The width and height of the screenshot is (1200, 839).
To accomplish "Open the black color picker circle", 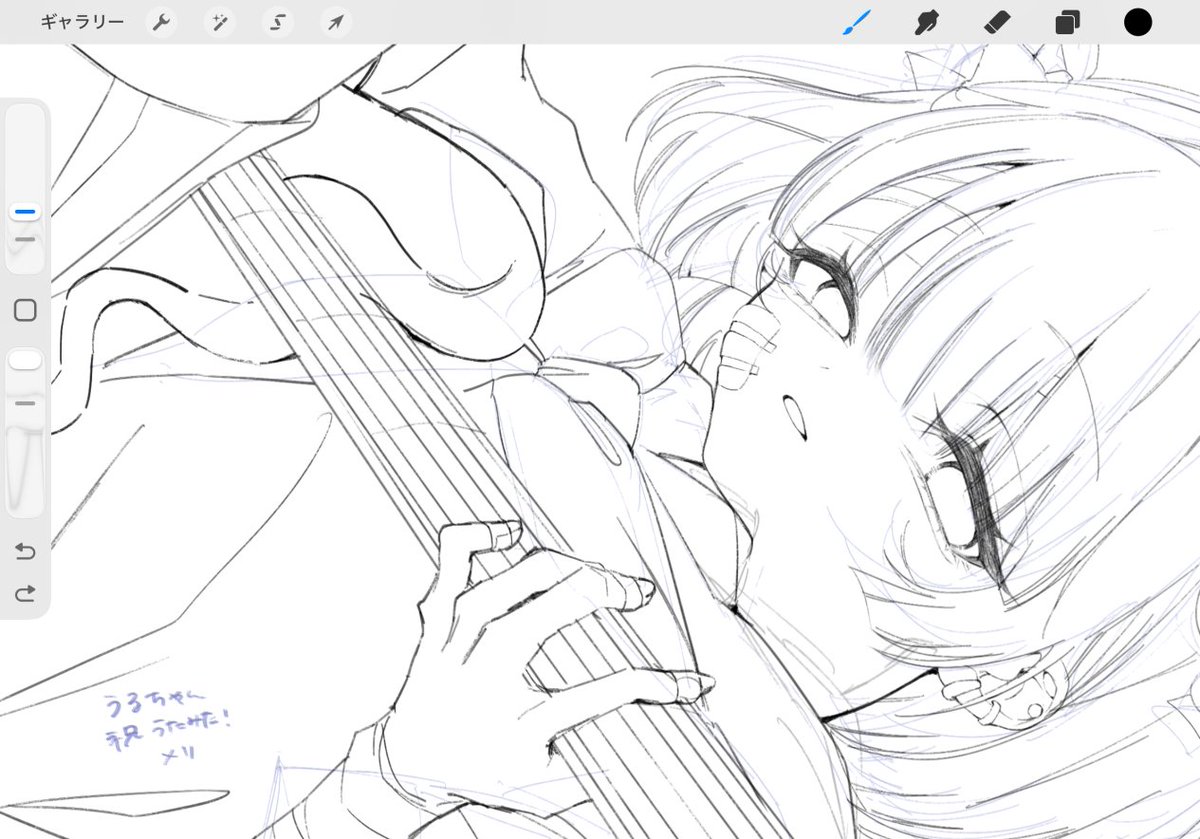I will point(1138,22).
